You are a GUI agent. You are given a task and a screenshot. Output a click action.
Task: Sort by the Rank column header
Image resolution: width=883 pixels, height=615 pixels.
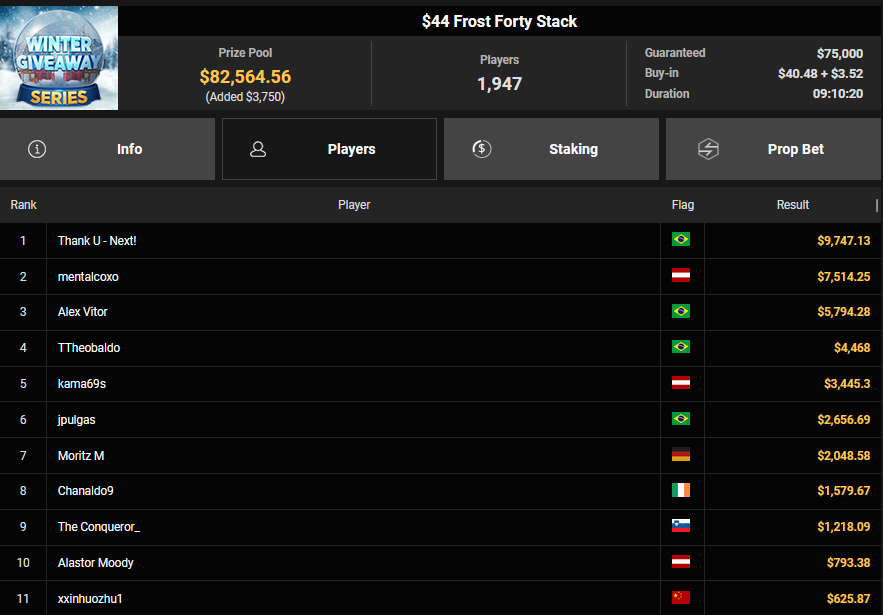pos(23,205)
